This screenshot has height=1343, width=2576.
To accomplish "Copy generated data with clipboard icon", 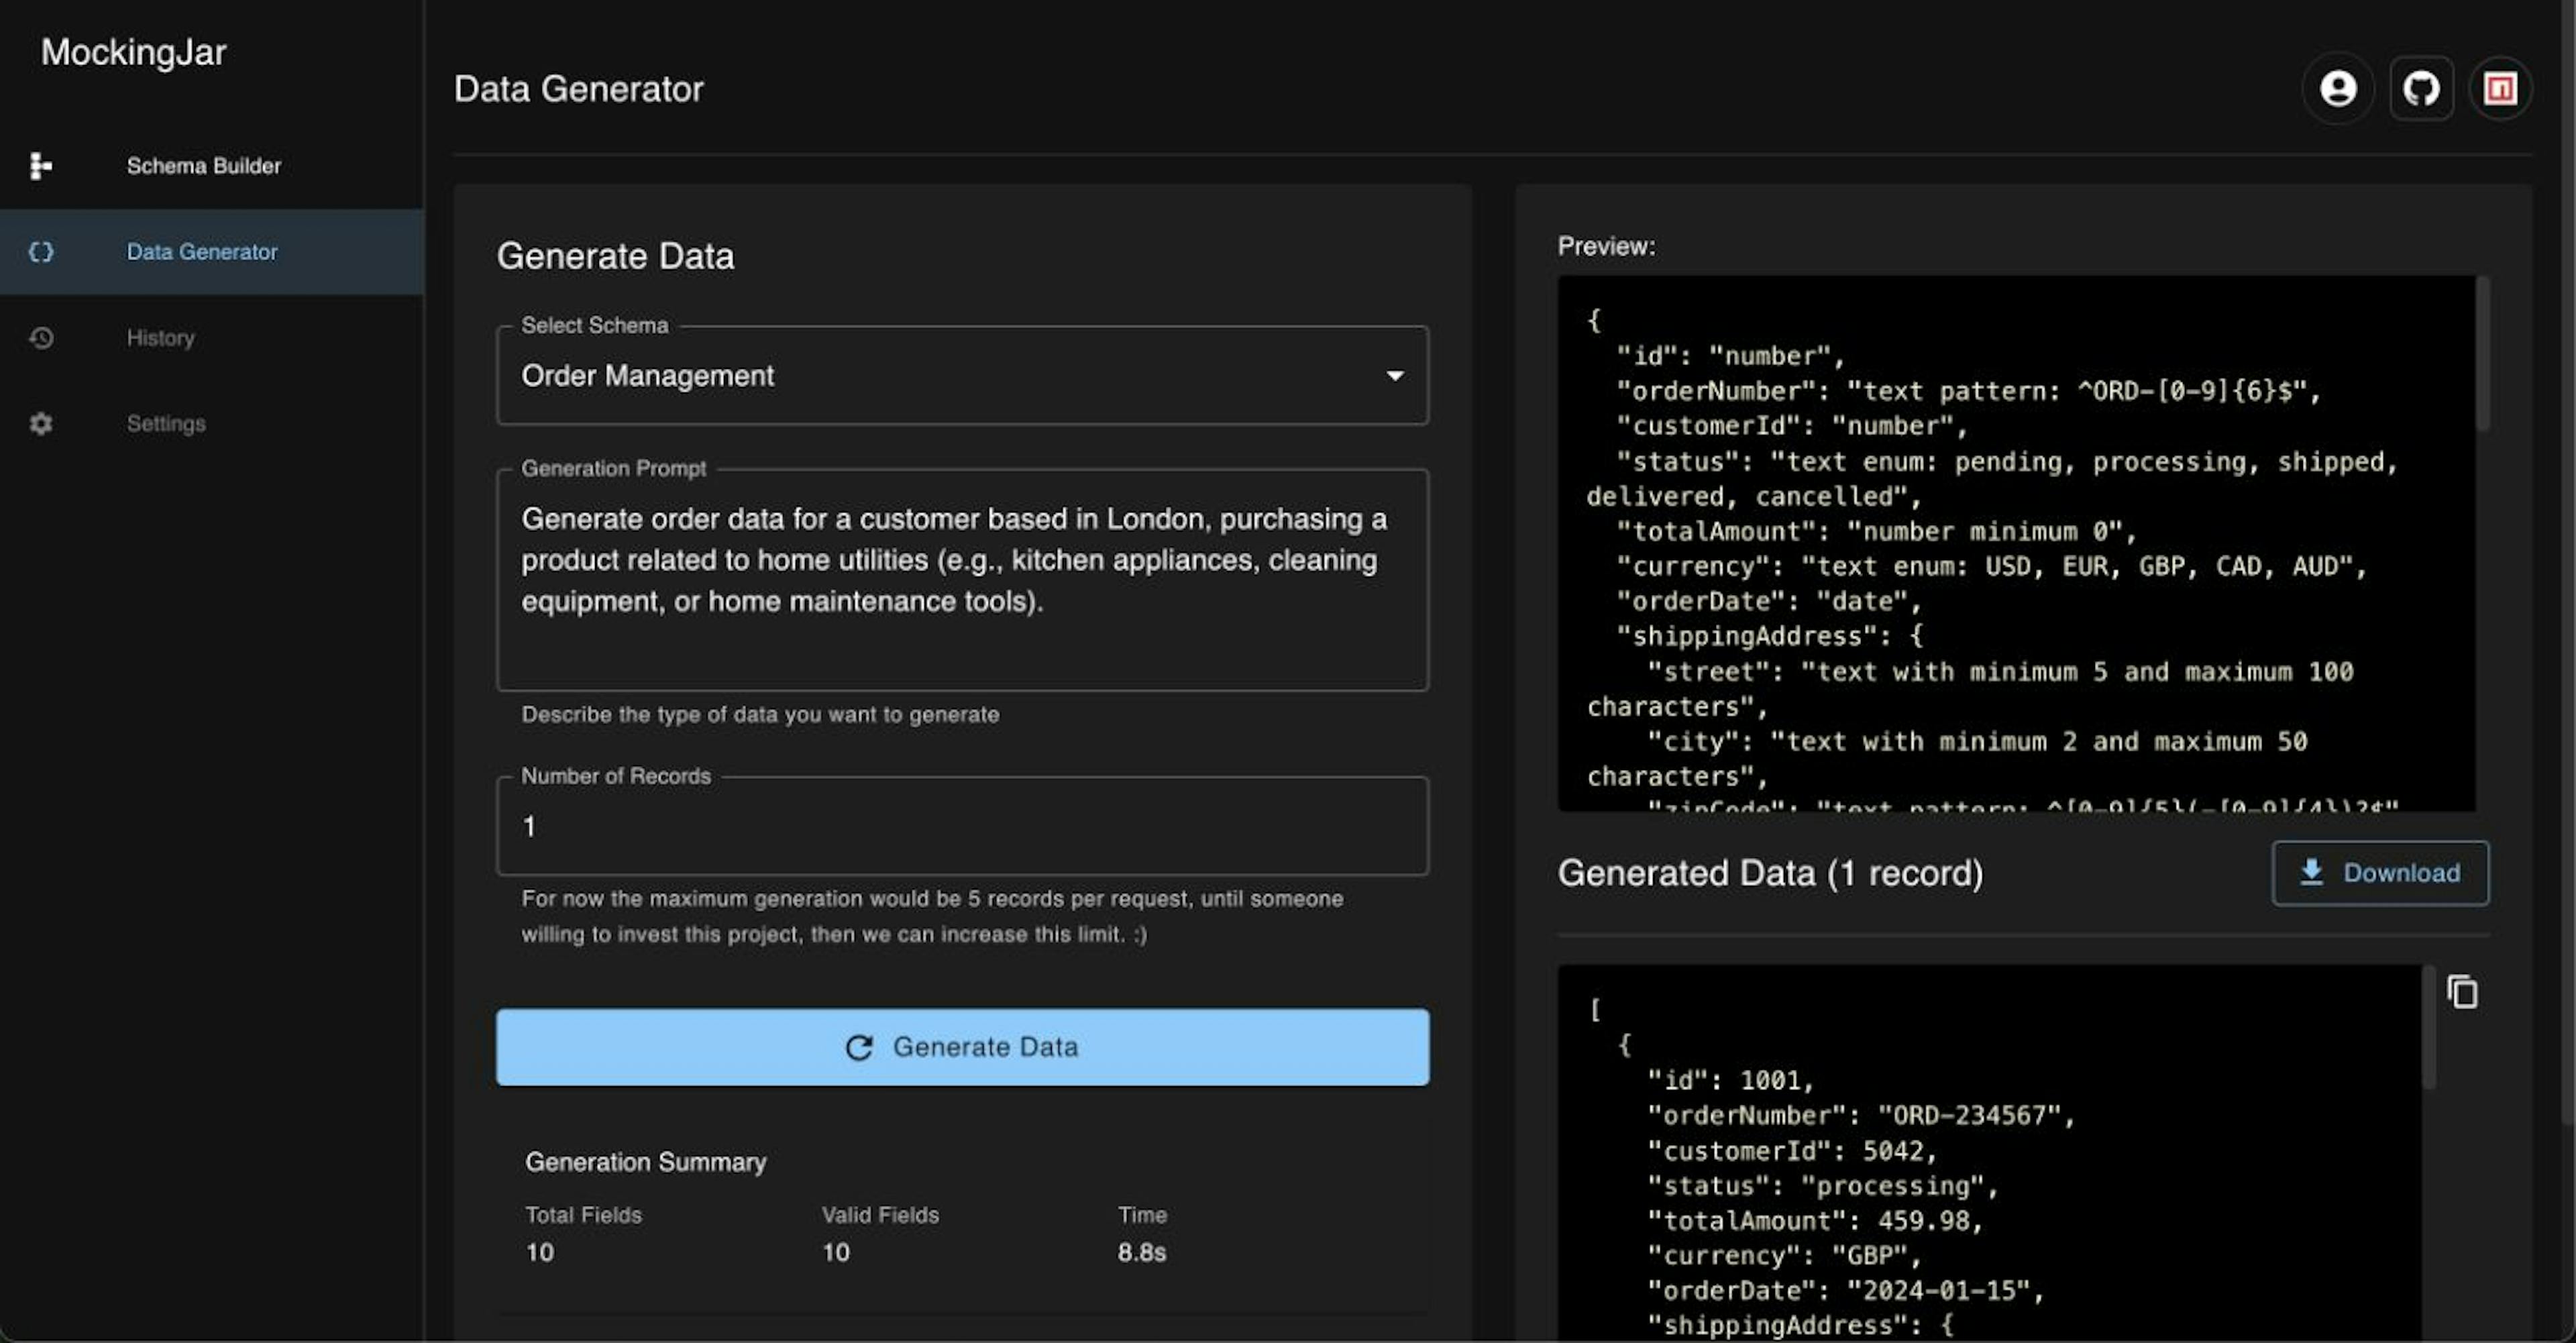I will coord(2462,992).
